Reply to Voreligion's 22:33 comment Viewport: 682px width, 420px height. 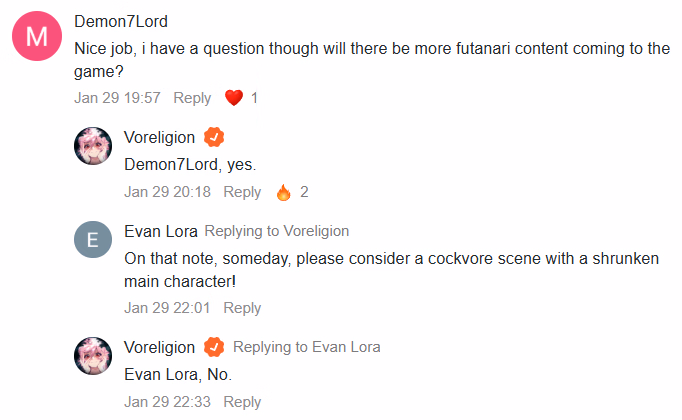tap(242, 402)
